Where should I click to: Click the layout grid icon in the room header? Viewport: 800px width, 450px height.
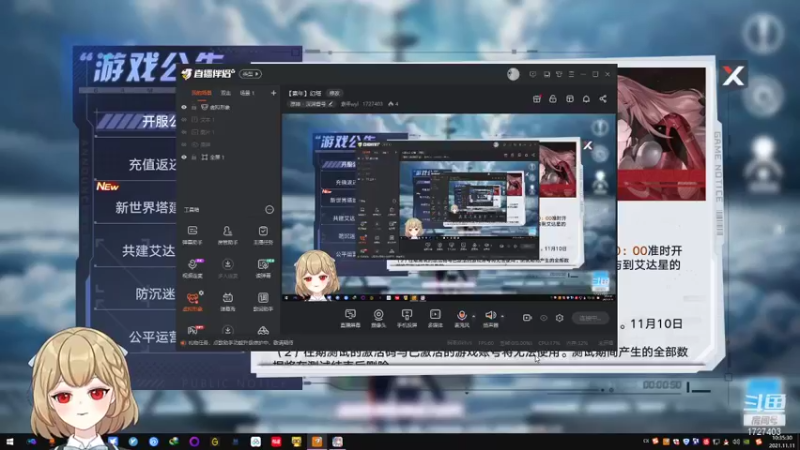[570, 99]
